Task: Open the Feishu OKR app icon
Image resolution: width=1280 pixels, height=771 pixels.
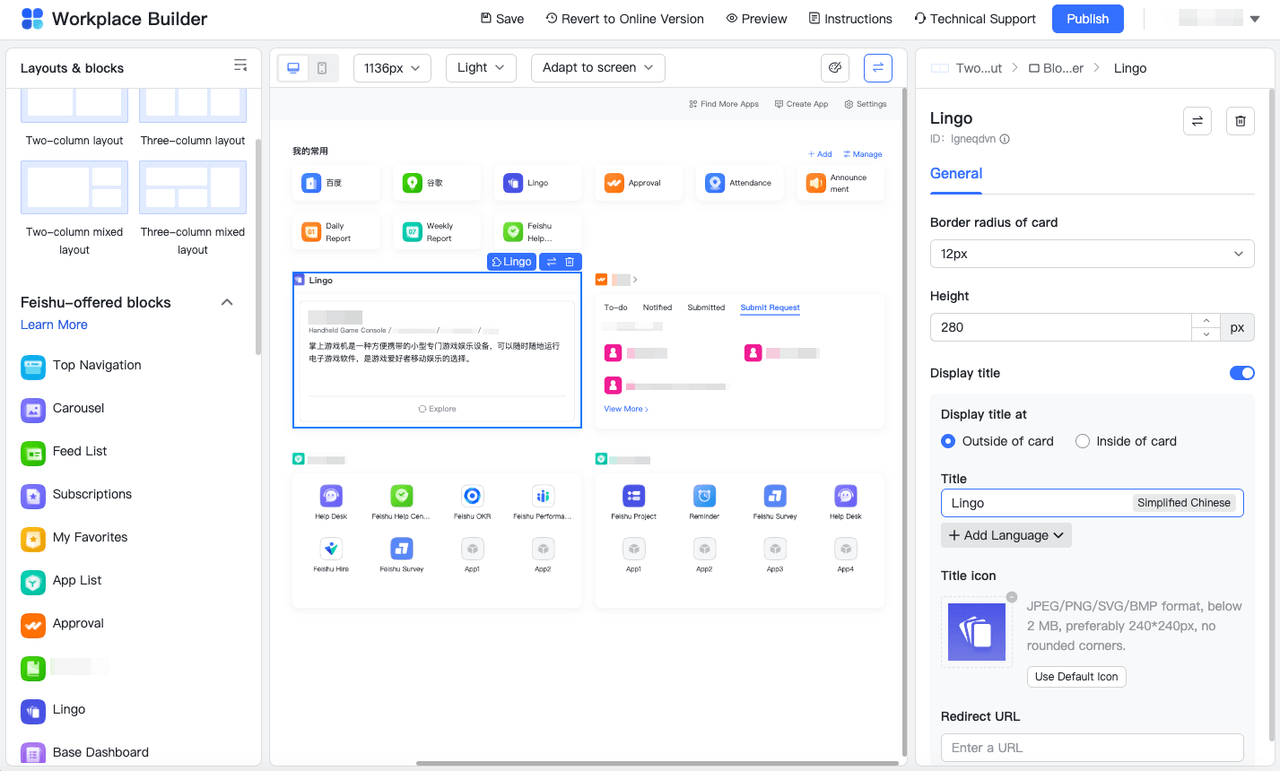Action: (472, 496)
